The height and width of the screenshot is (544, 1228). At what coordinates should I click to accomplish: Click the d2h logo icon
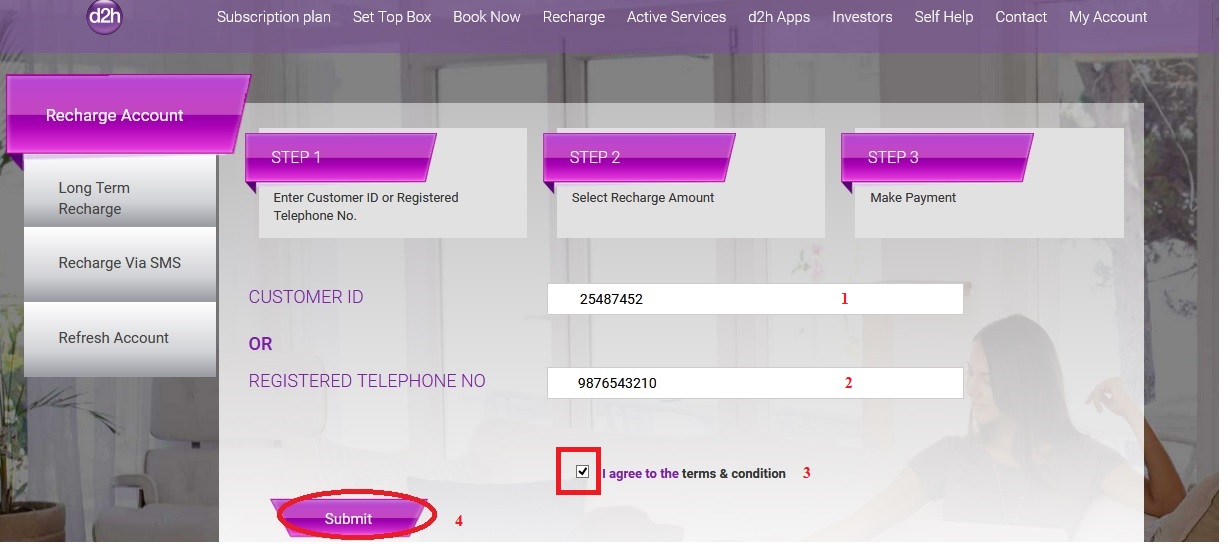click(x=104, y=17)
